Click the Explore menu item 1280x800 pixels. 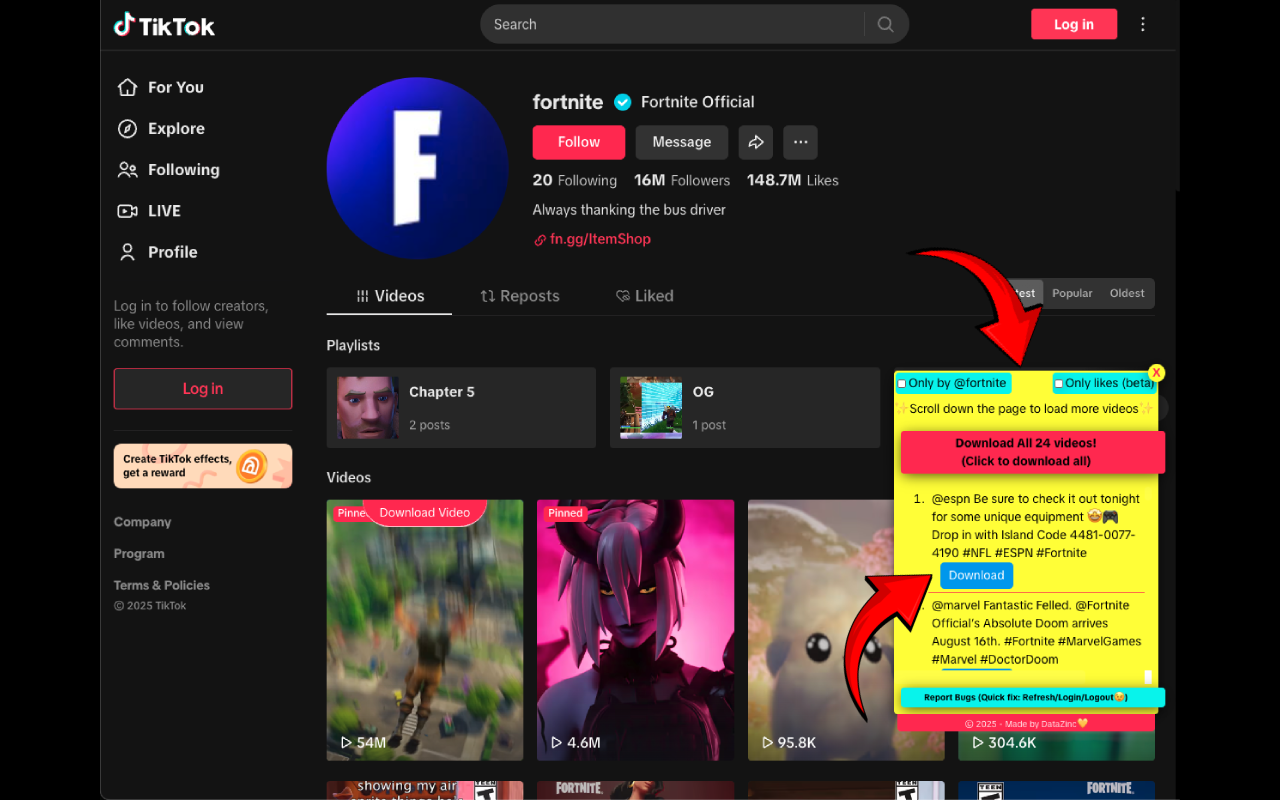coord(176,128)
